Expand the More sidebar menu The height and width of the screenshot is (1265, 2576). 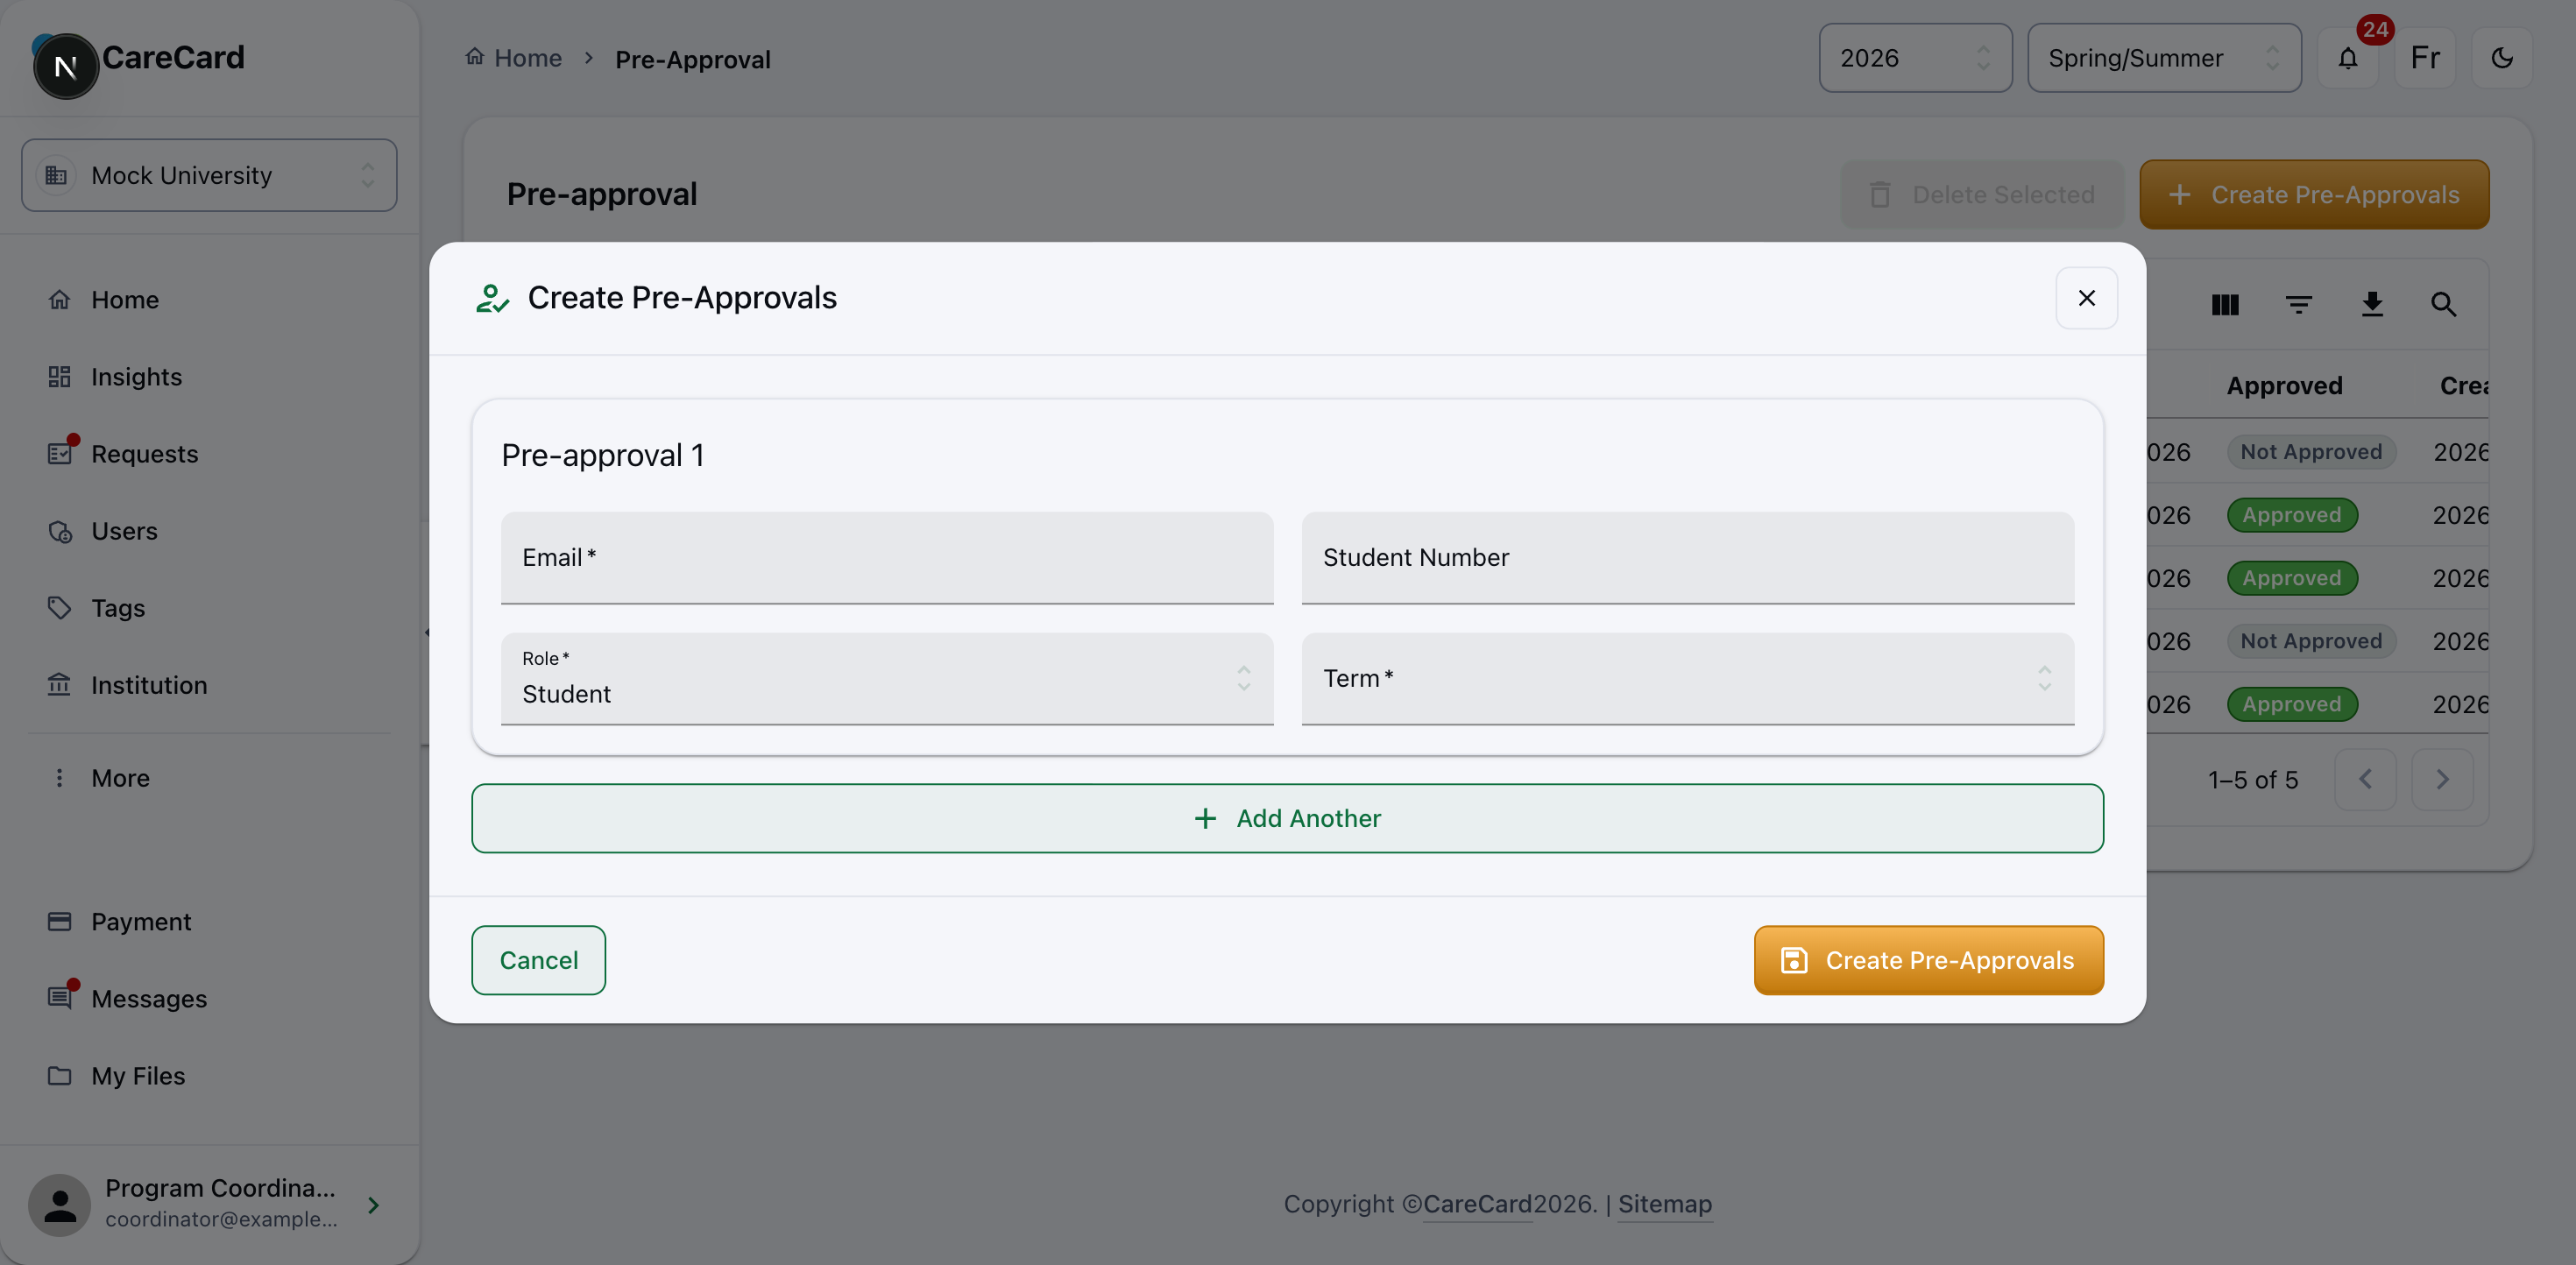click(210, 778)
